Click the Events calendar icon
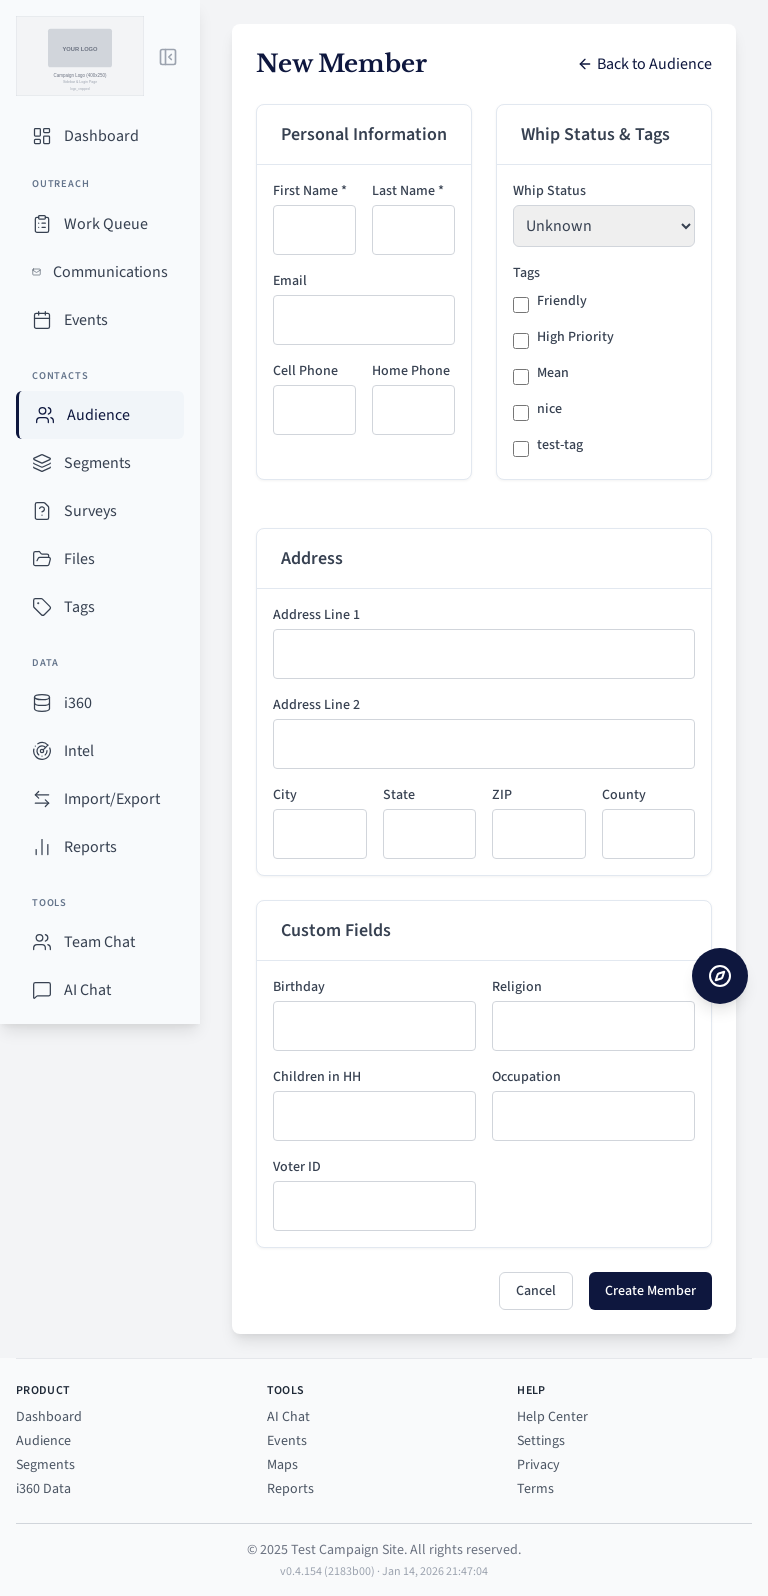The image size is (768, 1596). pos(42,320)
